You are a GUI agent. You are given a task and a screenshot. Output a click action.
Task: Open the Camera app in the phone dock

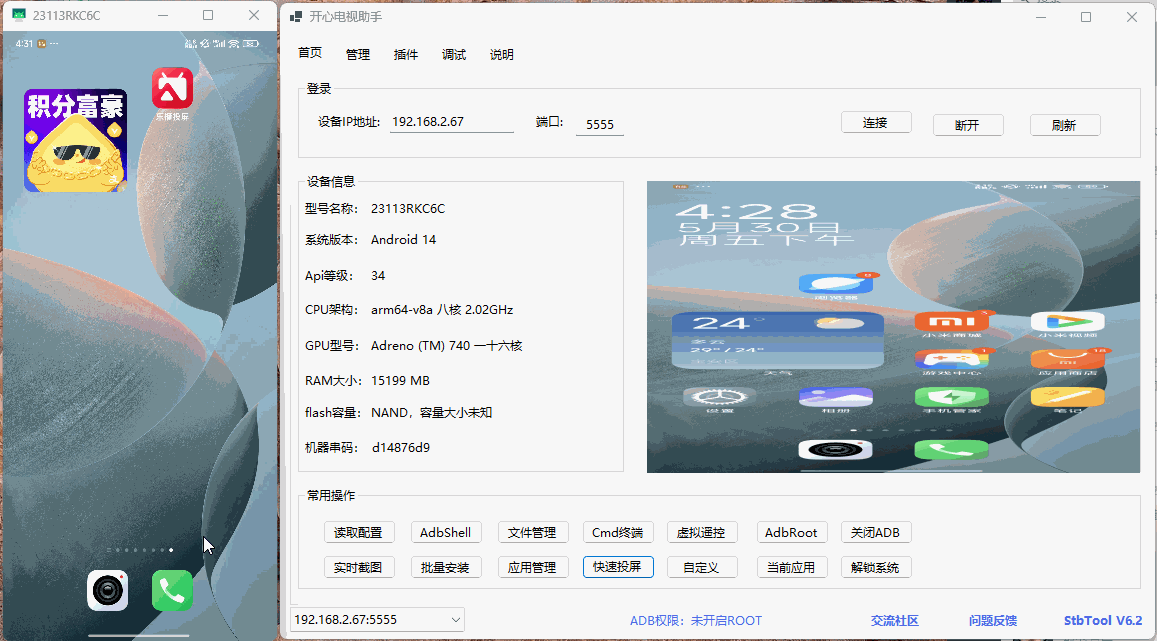(x=107, y=590)
